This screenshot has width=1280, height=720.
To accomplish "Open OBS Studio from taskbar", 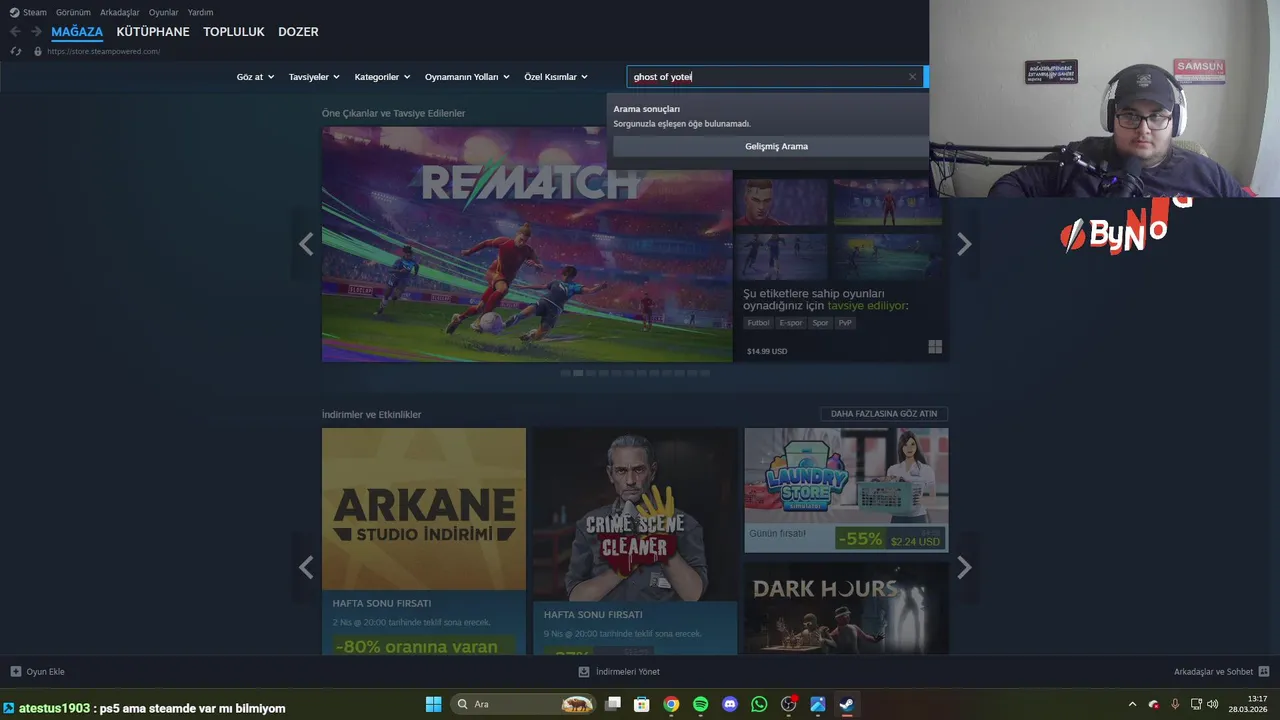I will tap(789, 704).
